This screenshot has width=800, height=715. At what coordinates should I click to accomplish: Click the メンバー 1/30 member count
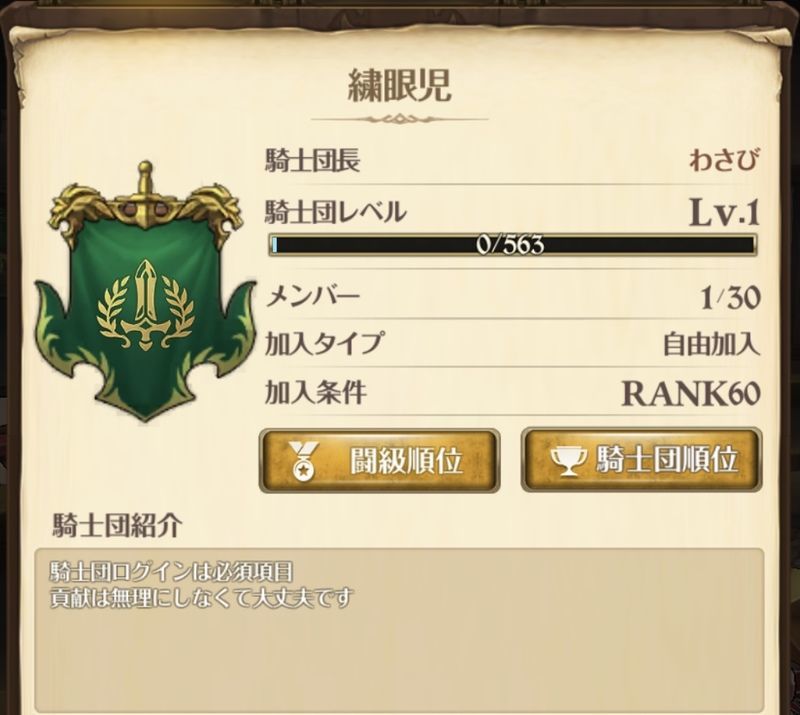point(731,297)
